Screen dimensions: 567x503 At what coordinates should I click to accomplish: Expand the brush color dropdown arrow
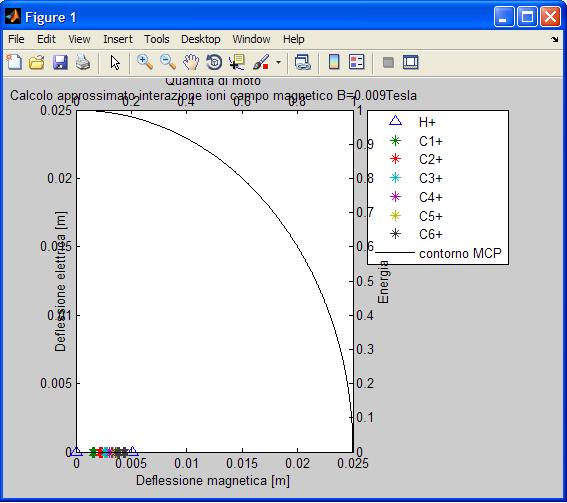pos(278,63)
